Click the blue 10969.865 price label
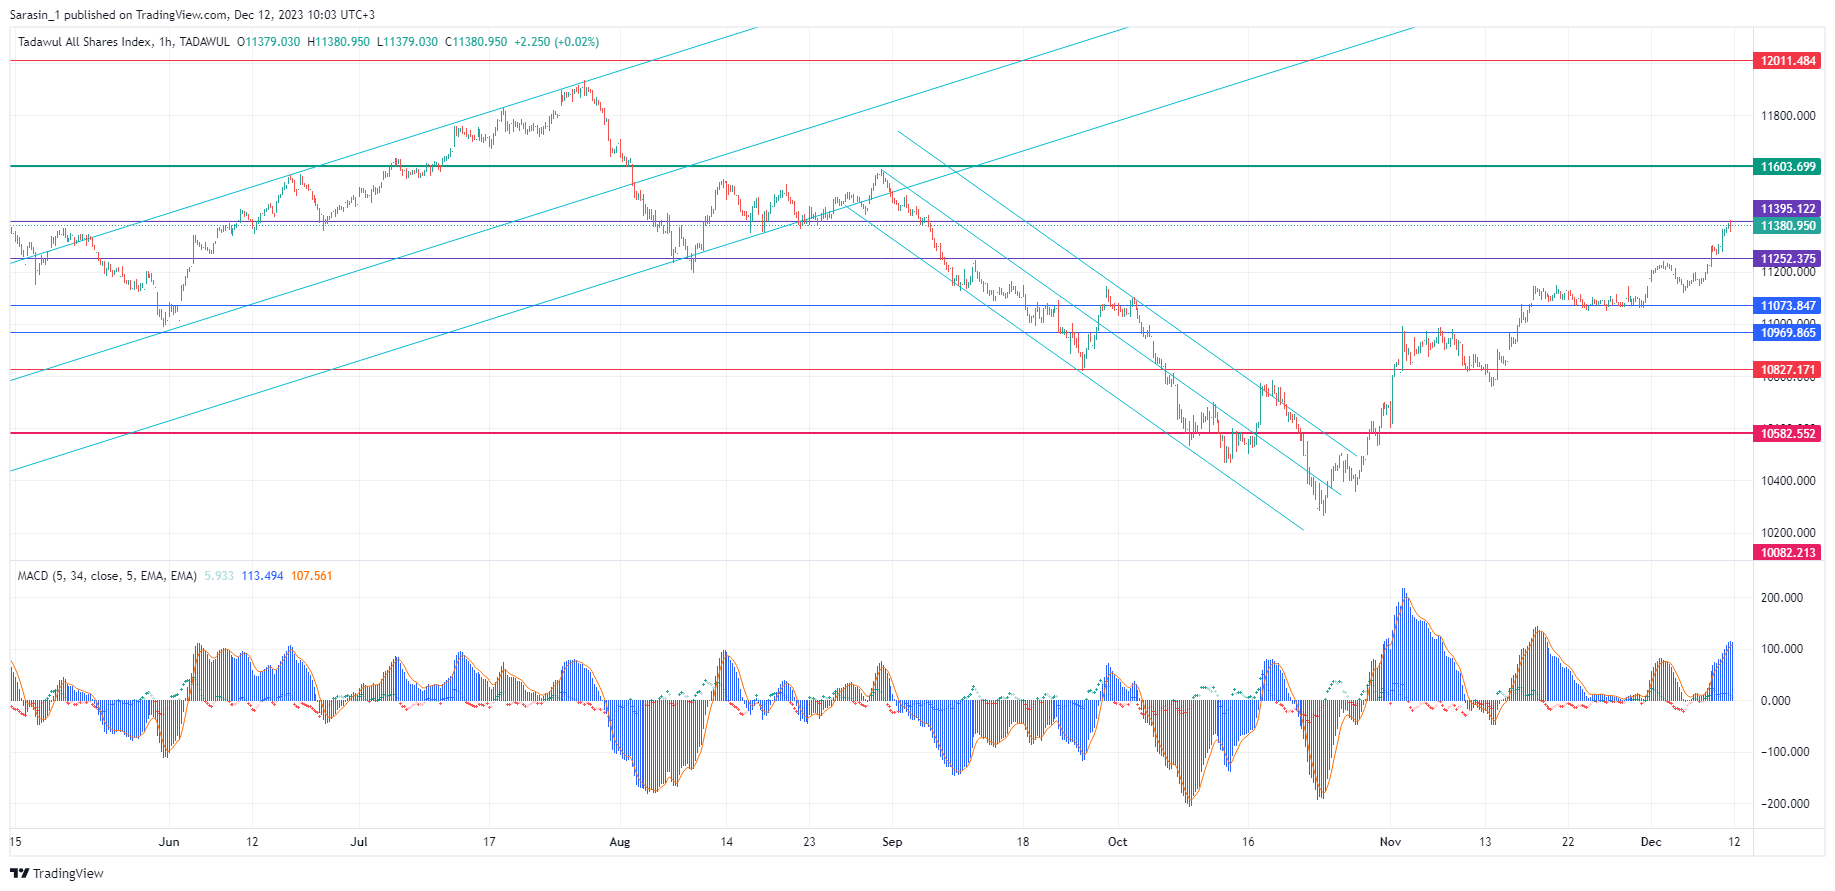The height and width of the screenshot is (891, 1835). pyautogui.click(x=1788, y=333)
